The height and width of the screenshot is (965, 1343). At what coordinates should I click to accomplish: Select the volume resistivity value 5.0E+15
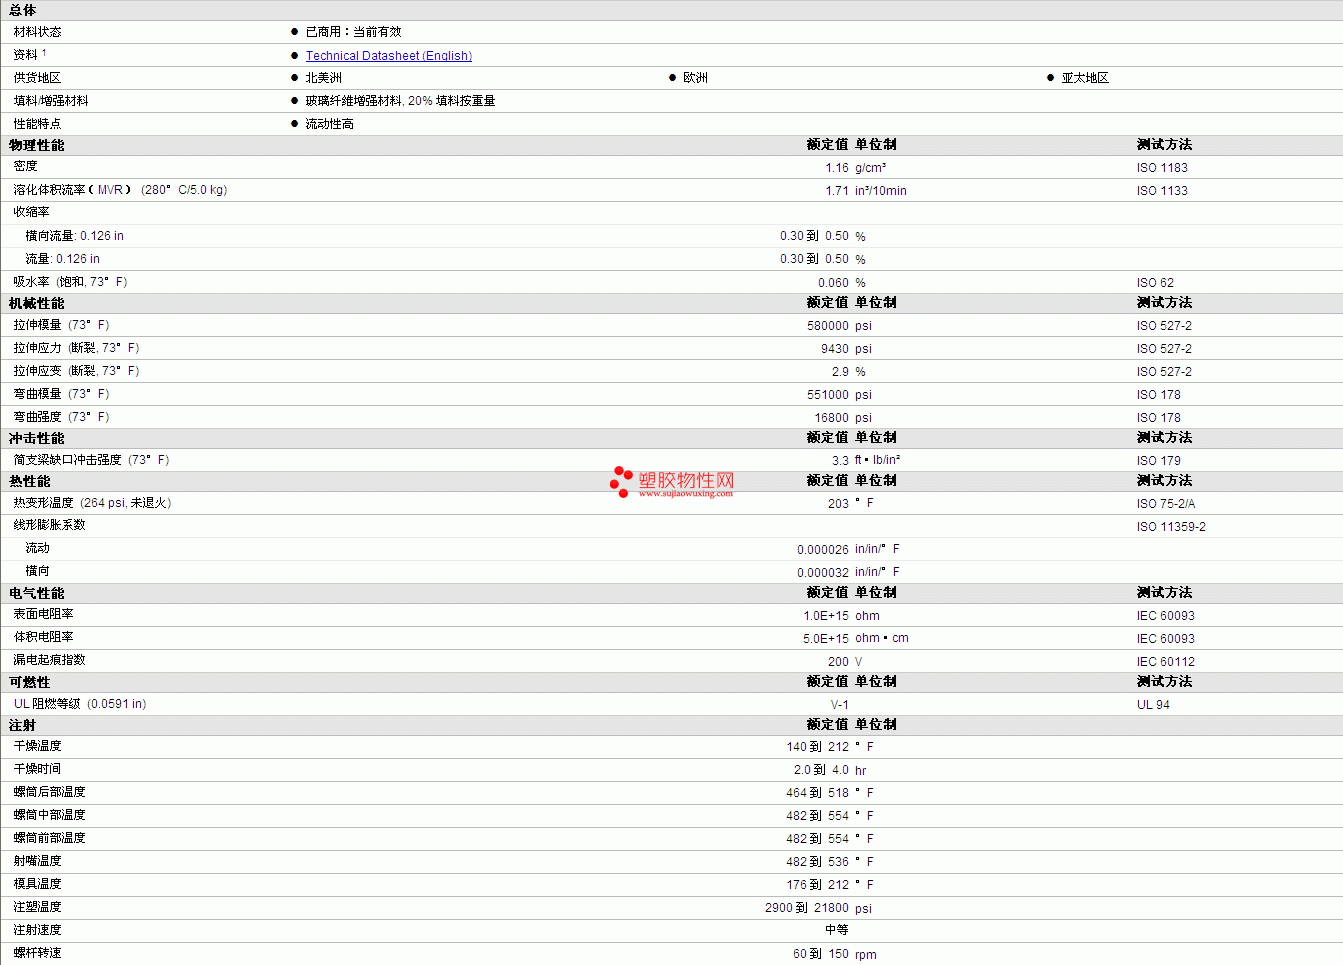click(826, 639)
